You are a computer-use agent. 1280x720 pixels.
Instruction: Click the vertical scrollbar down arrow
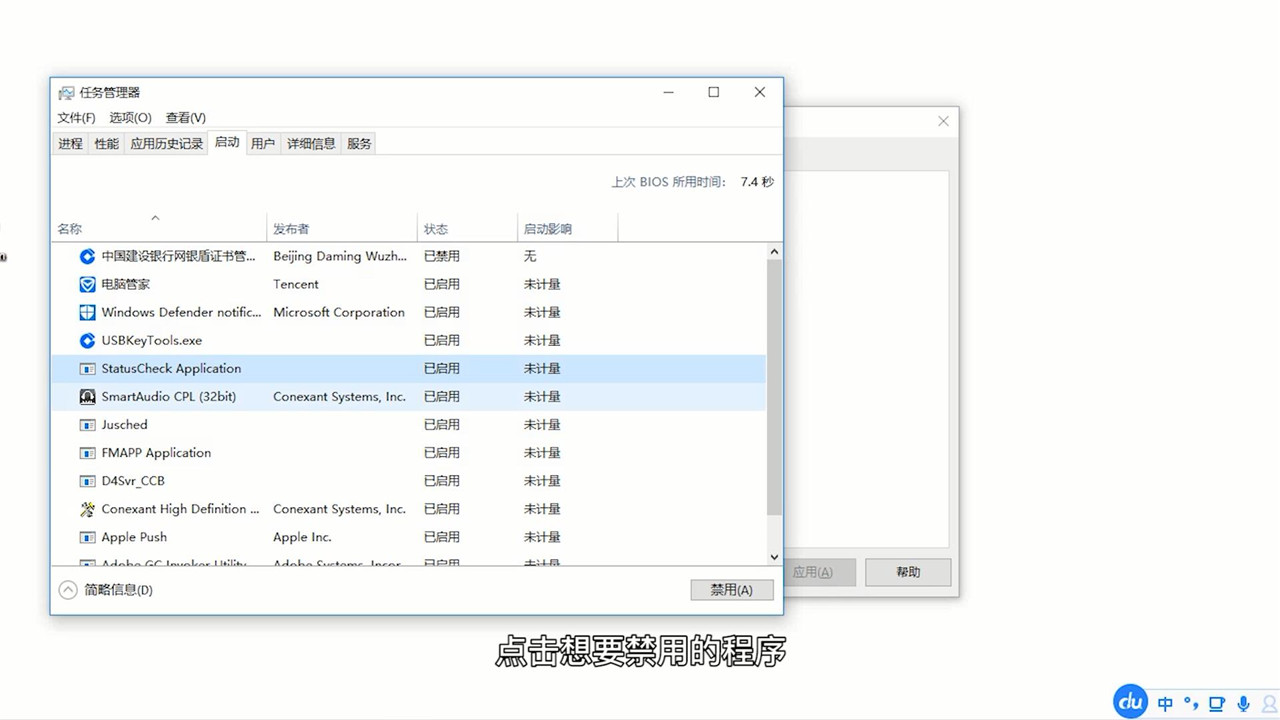point(774,557)
